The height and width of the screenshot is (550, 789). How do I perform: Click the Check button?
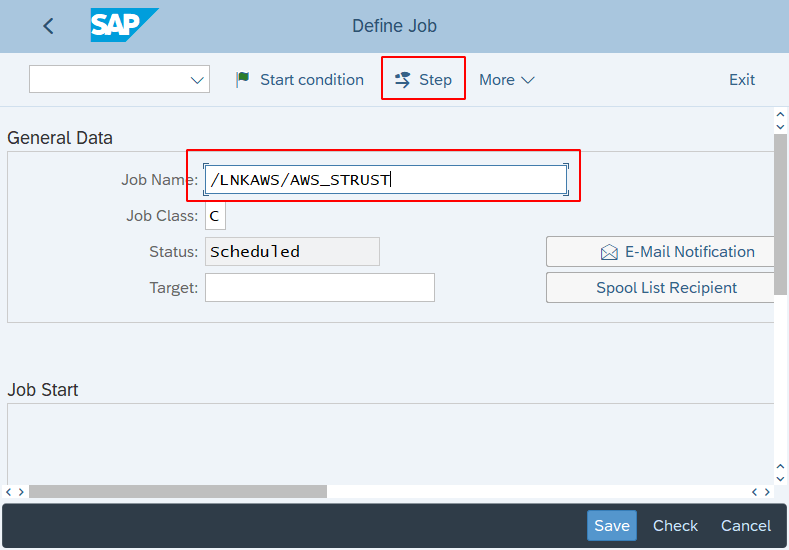675,526
